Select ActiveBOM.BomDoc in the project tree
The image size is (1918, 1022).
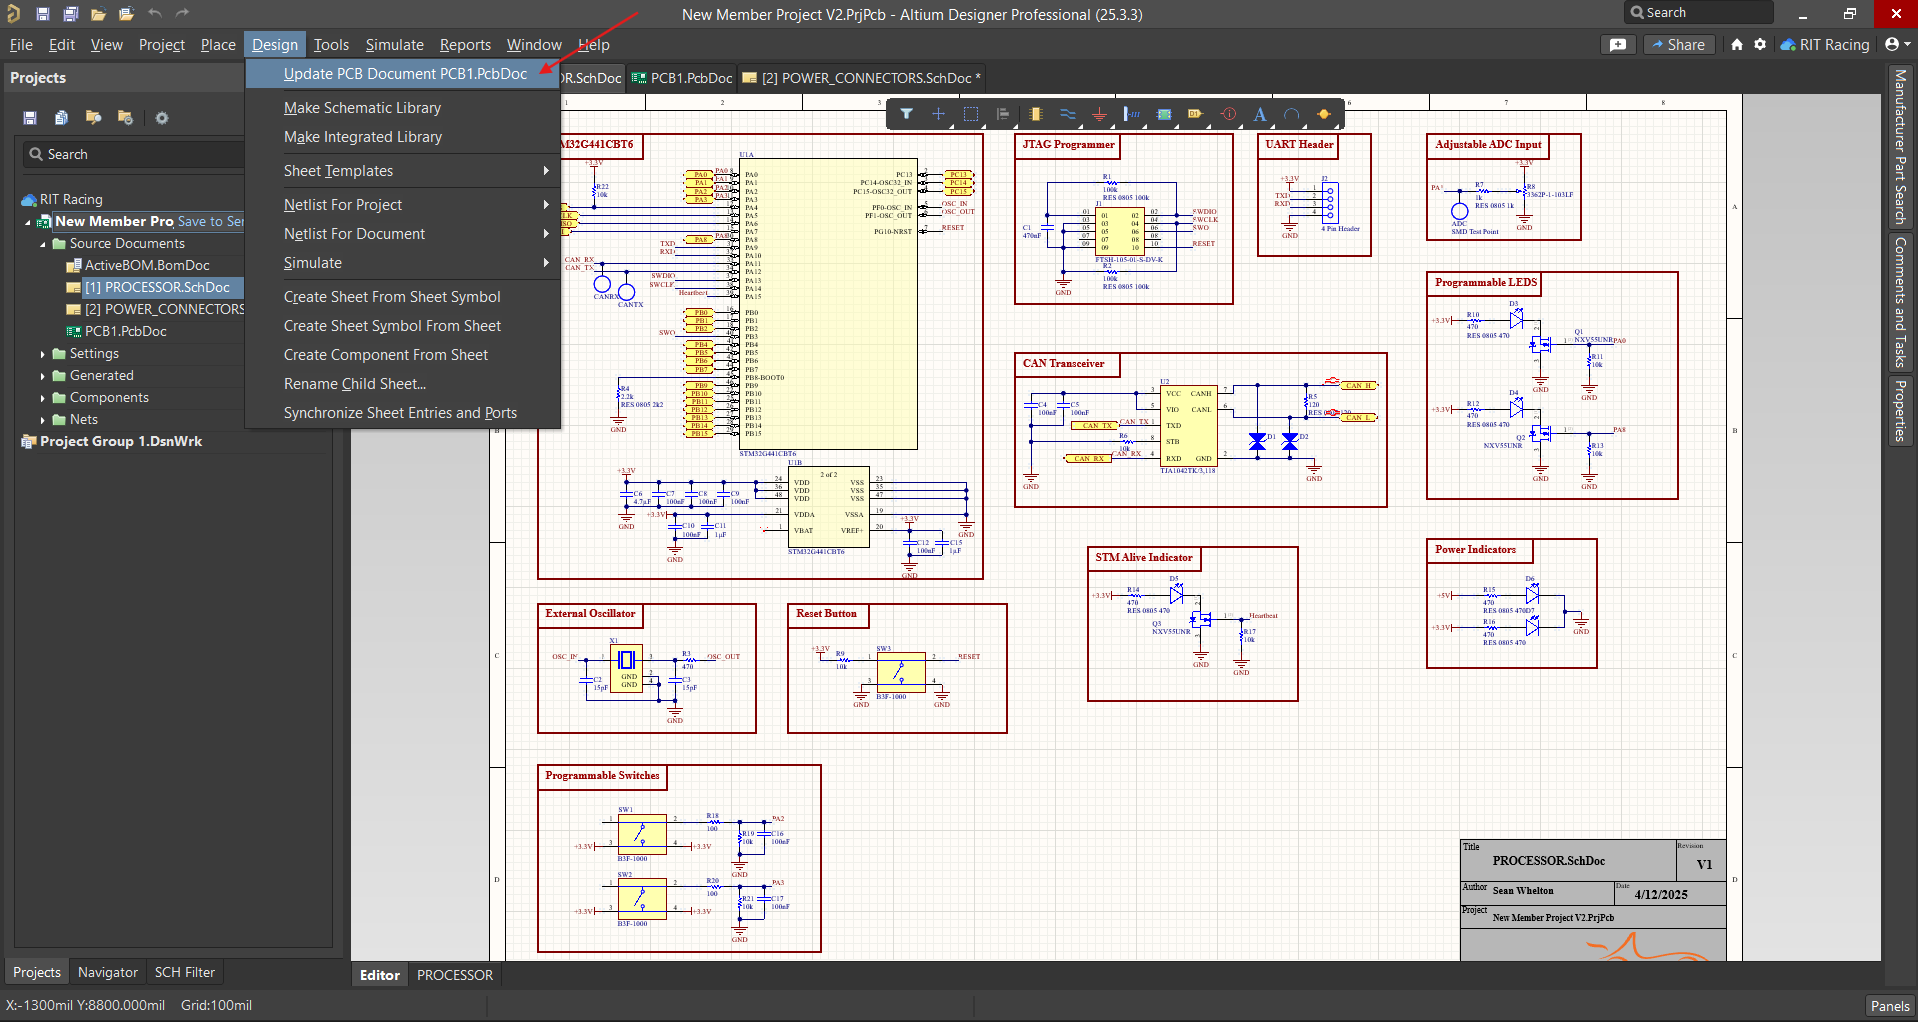click(x=137, y=266)
